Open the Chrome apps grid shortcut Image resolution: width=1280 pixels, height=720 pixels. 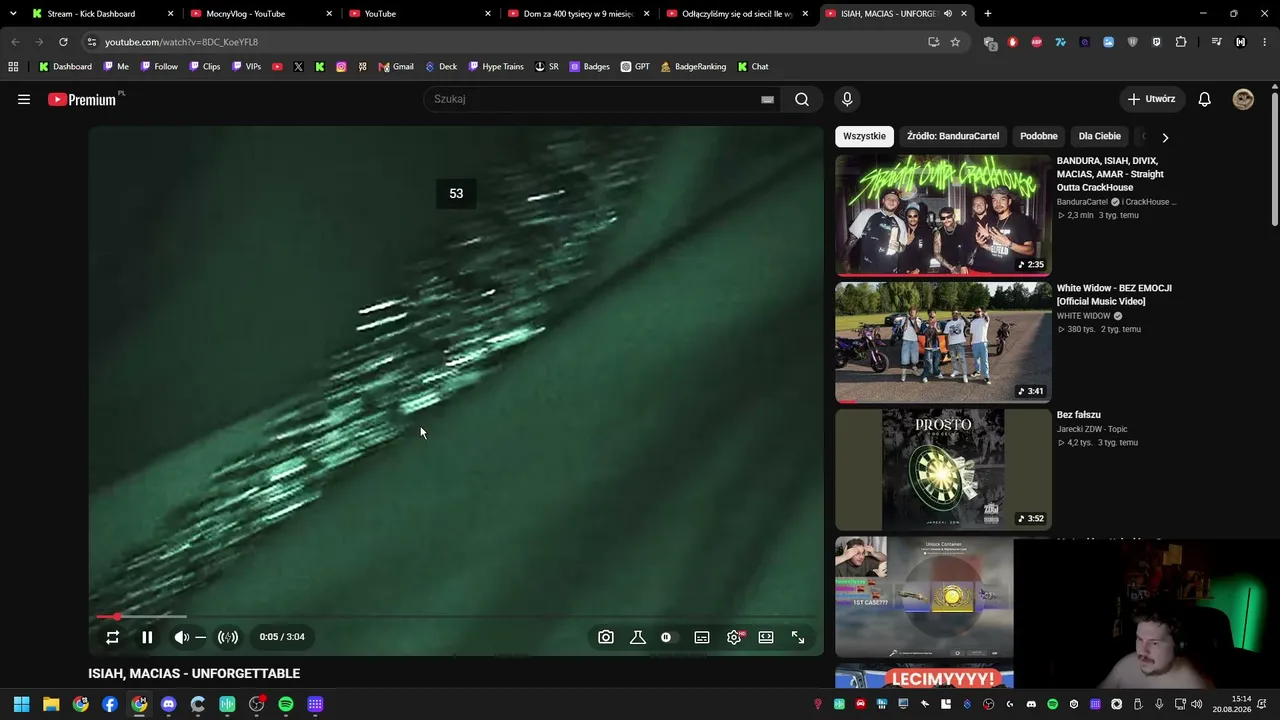(x=13, y=67)
